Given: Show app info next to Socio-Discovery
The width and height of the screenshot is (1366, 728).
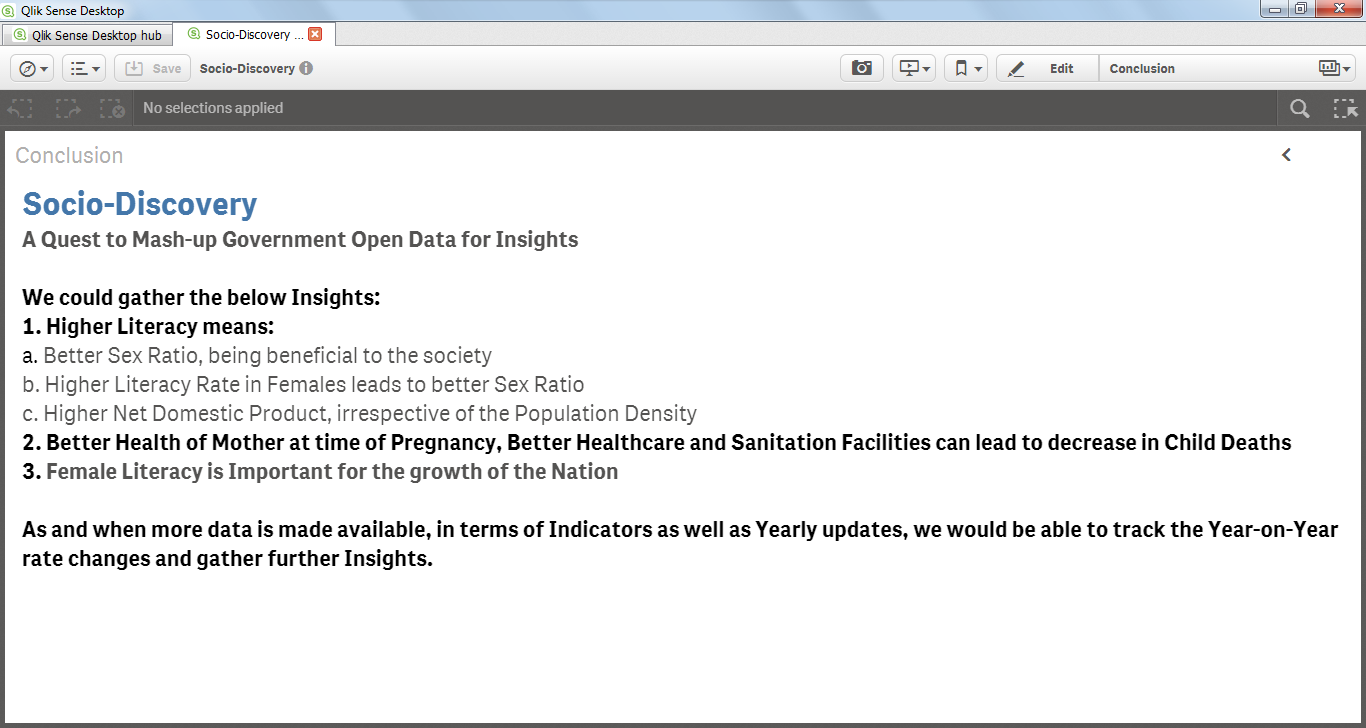Looking at the screenshot, I should click(x=306, y=68).
